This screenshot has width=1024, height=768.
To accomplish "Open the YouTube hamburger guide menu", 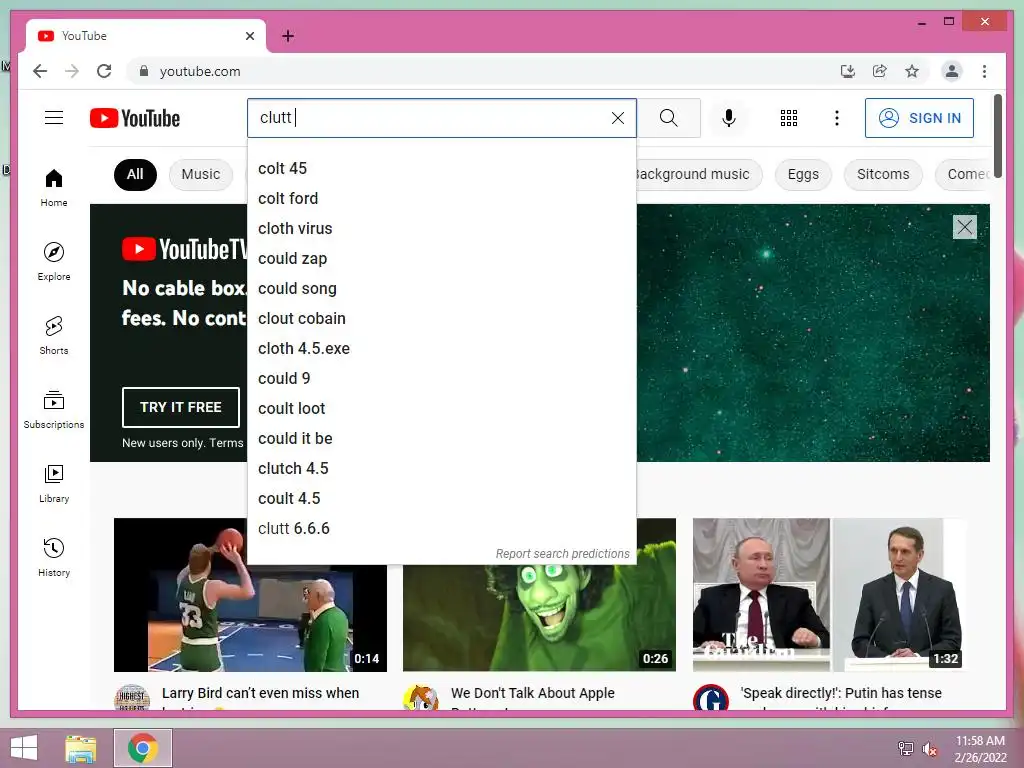I will [54, 118].
